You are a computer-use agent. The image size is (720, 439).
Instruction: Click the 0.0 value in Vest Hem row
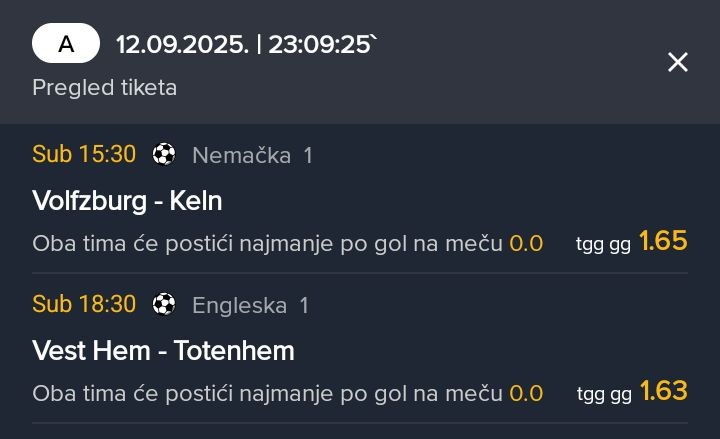coord(526,394)
